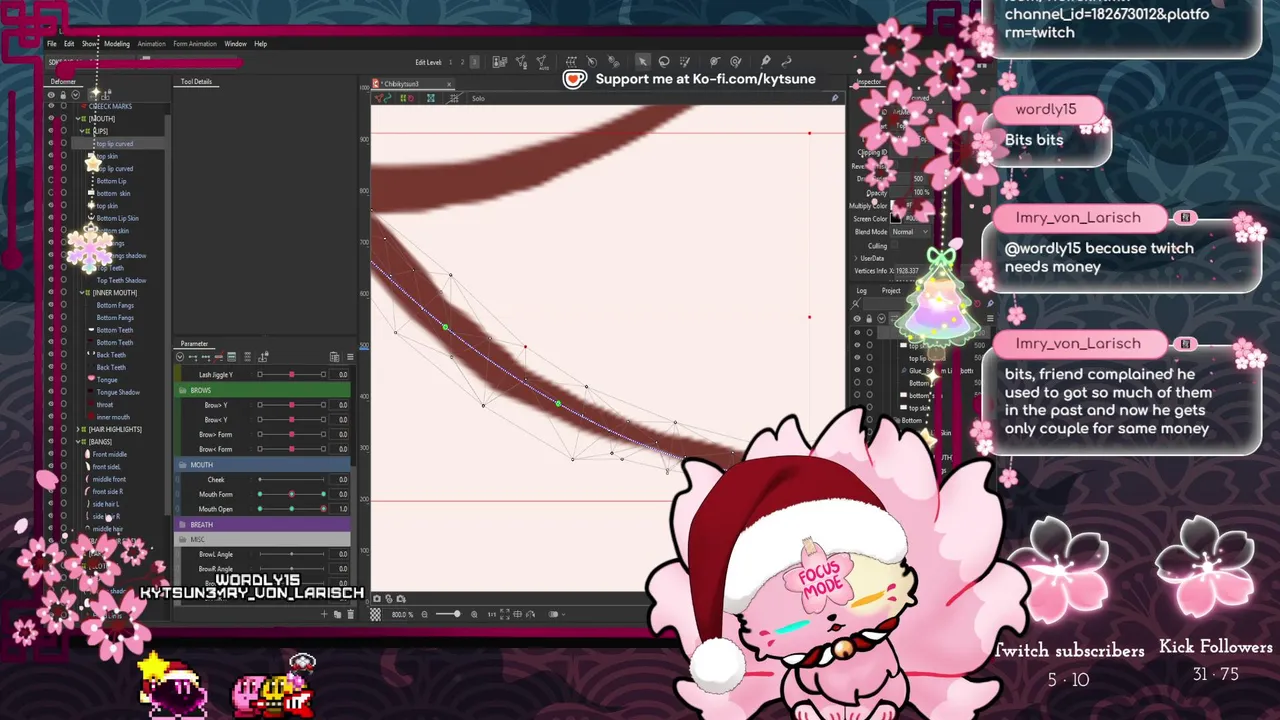Click the glue tool icon

point(614,62)
